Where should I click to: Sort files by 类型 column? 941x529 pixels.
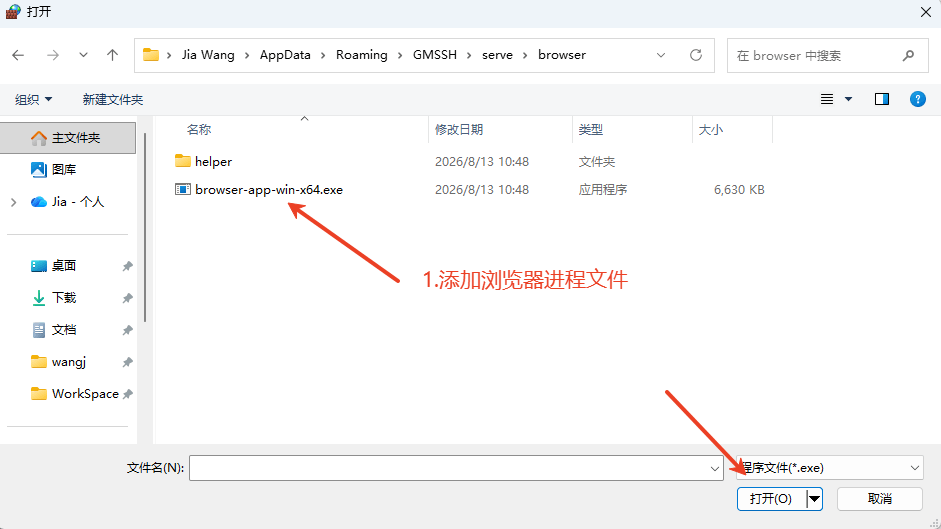591,130
